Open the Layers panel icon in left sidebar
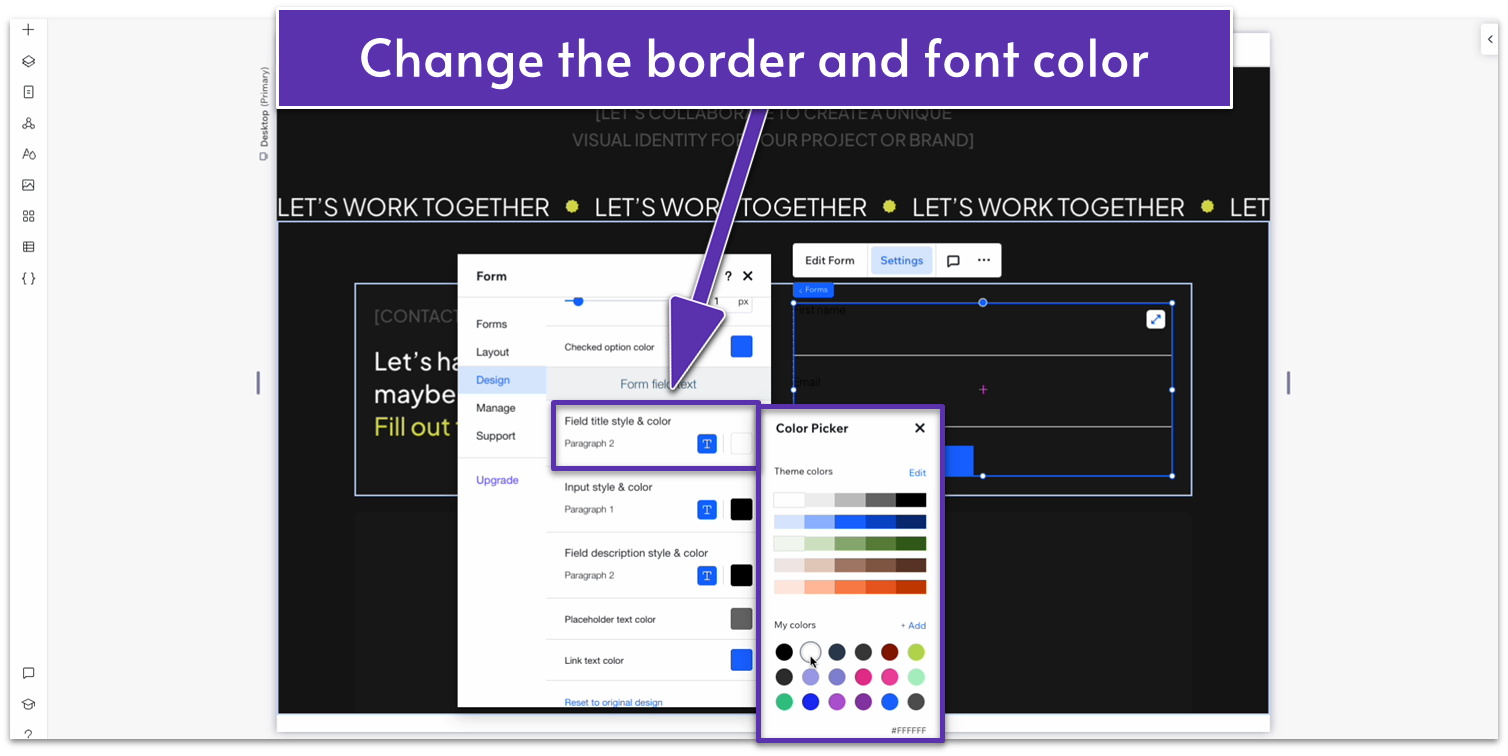 click(x=28, y=61)
